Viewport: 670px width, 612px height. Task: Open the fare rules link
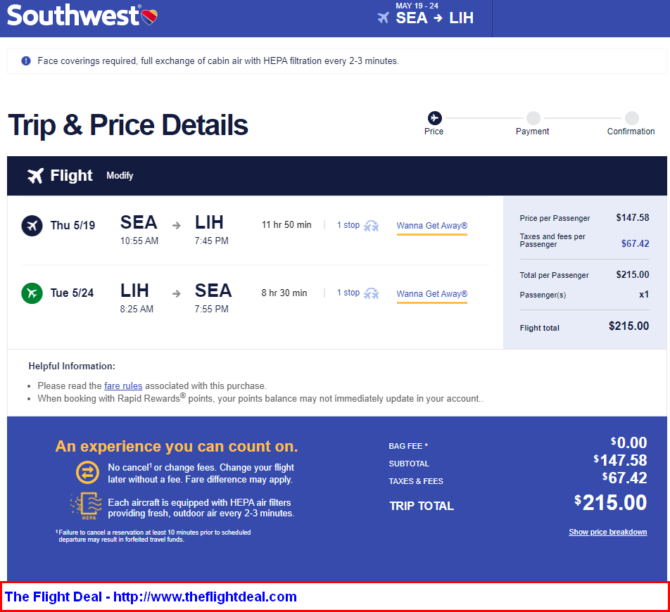point(123,386)
